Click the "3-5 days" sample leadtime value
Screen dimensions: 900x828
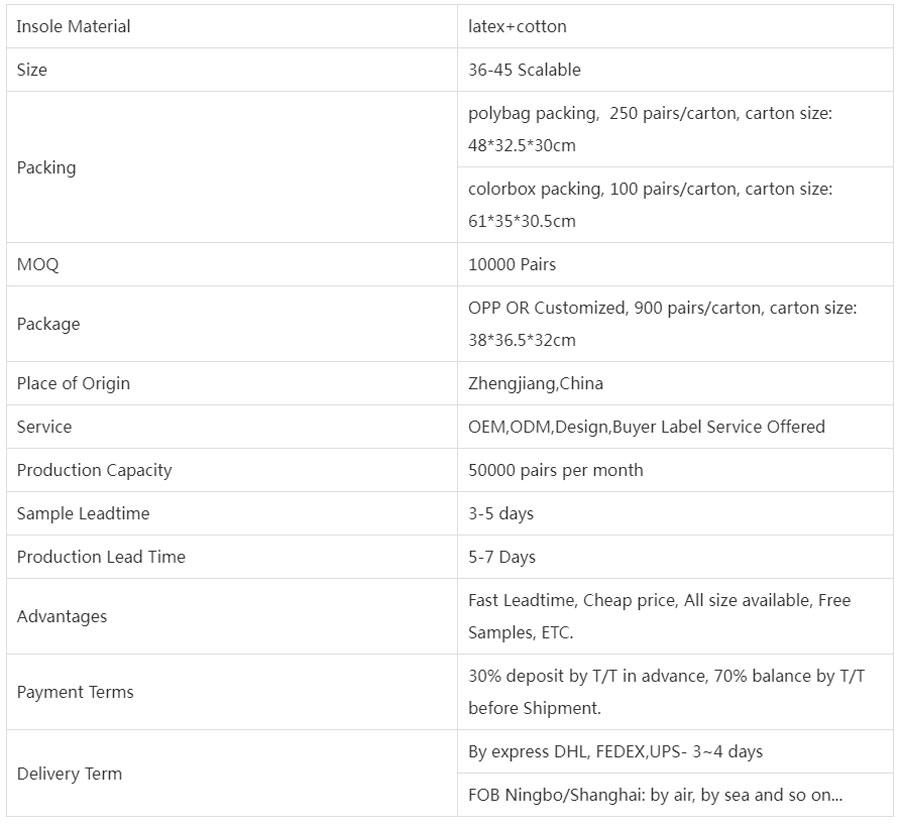coord(500,513)
